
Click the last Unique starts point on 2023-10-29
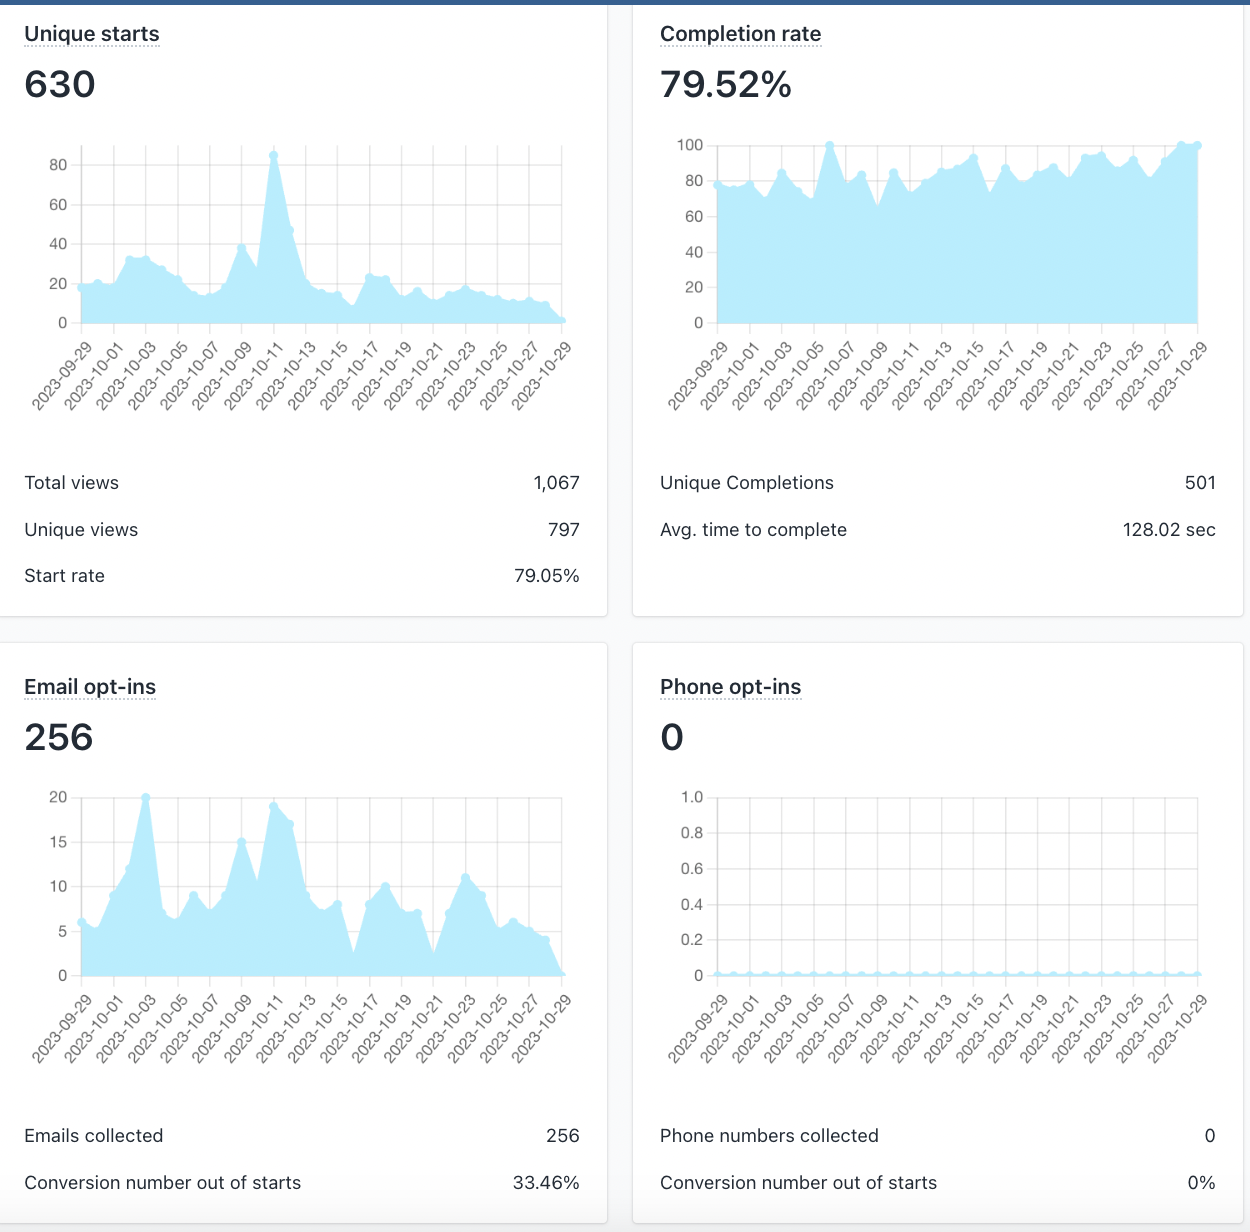(x=562, y=321)
